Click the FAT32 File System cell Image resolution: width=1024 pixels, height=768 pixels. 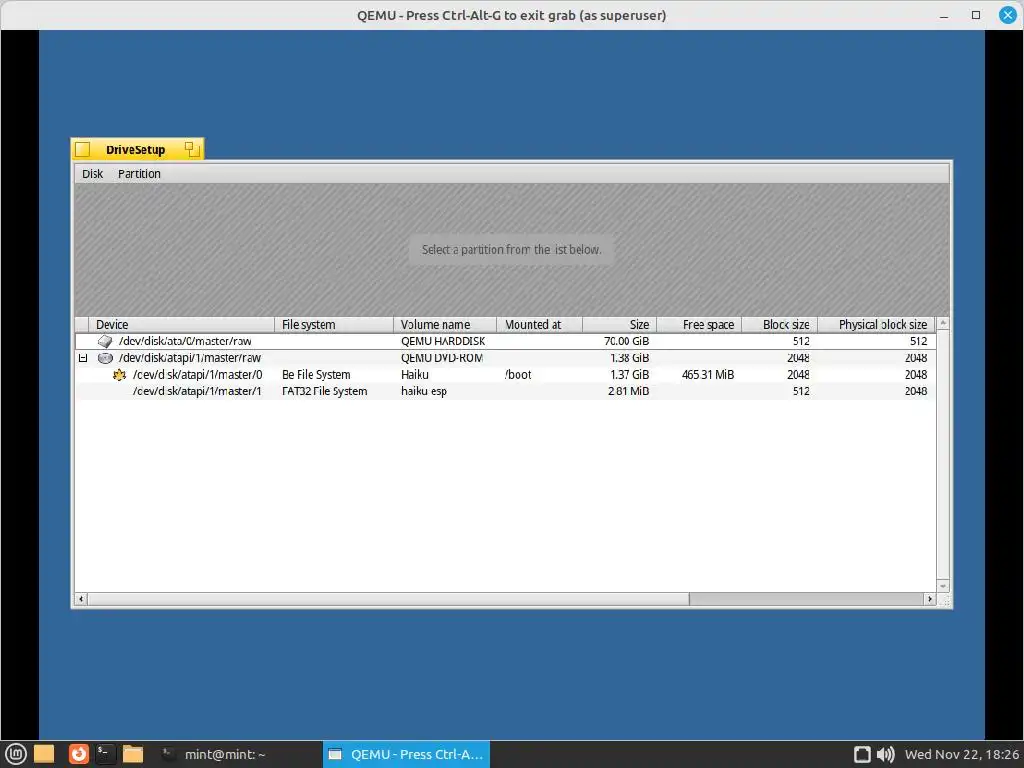pyautogui.click(x=325, y=391)
